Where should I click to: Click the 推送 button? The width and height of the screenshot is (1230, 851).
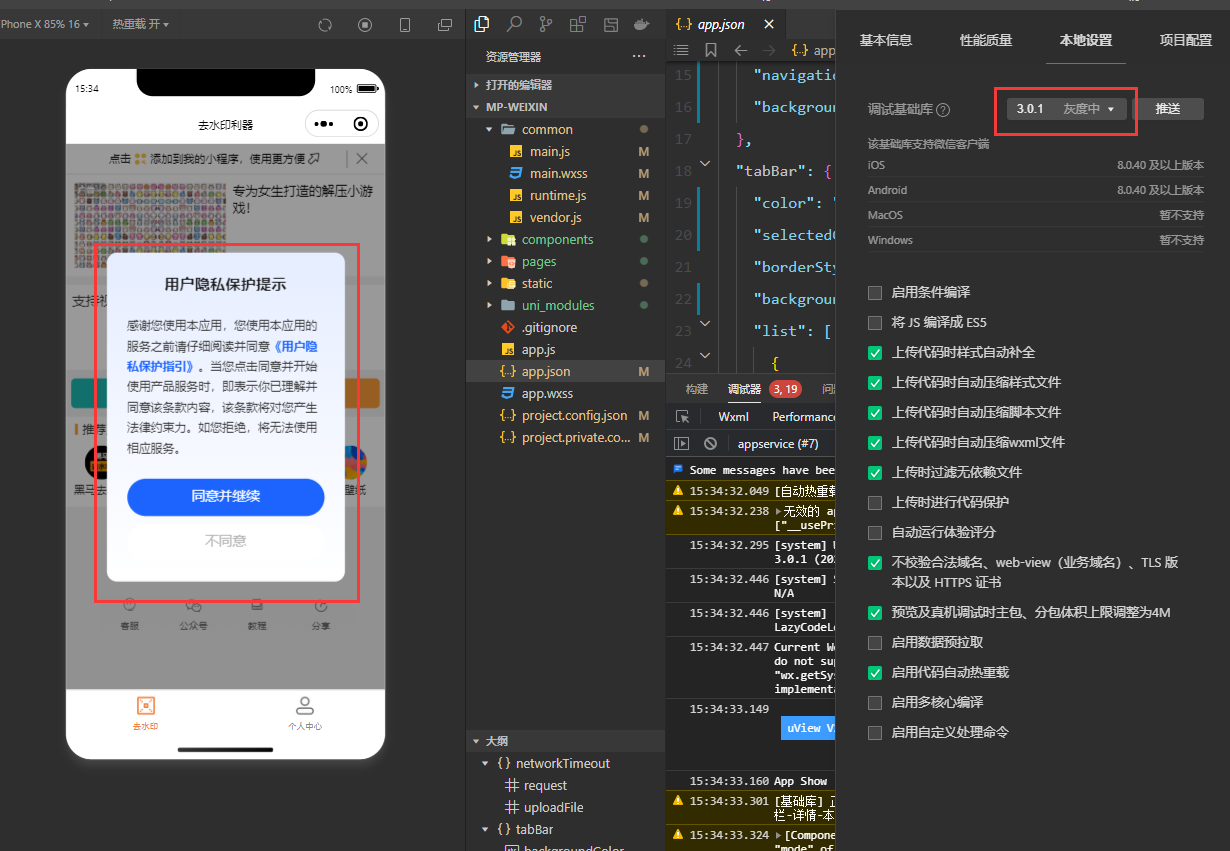[1168, 108]
